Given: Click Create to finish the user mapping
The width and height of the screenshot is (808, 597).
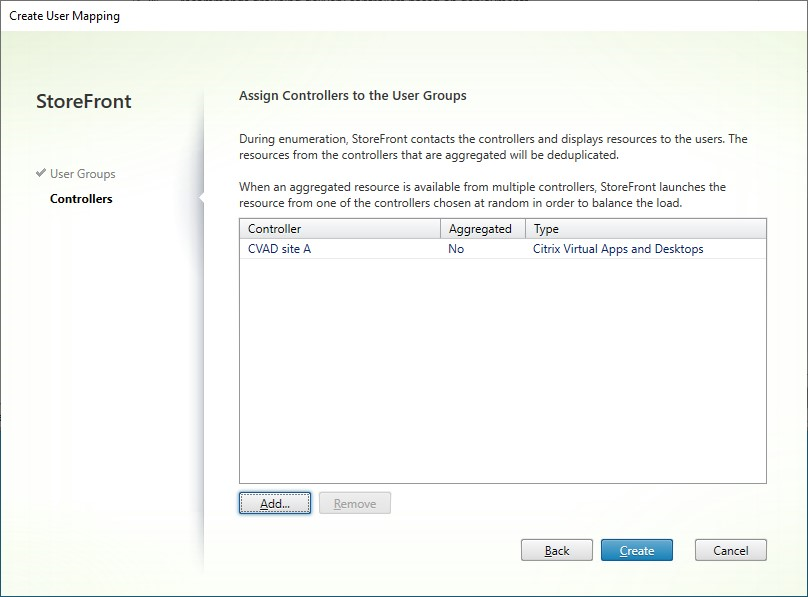Looking at the screenshot, I should pos(637,550).
